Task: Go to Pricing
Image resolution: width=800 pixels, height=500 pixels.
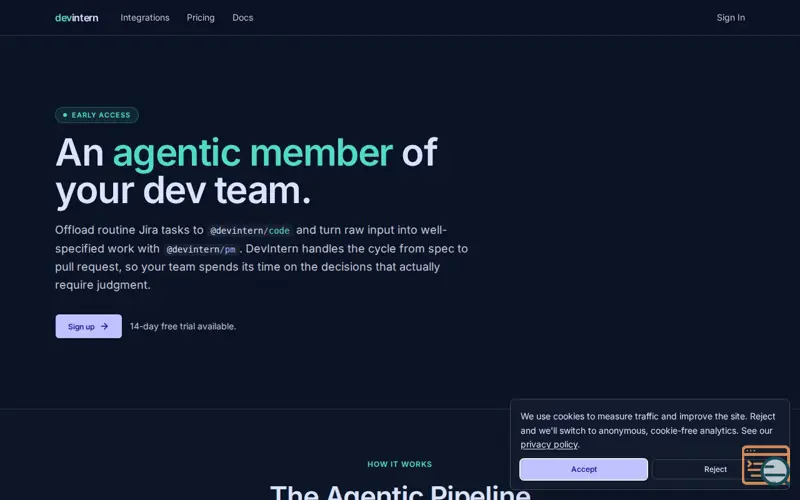Action: (201, 18)
